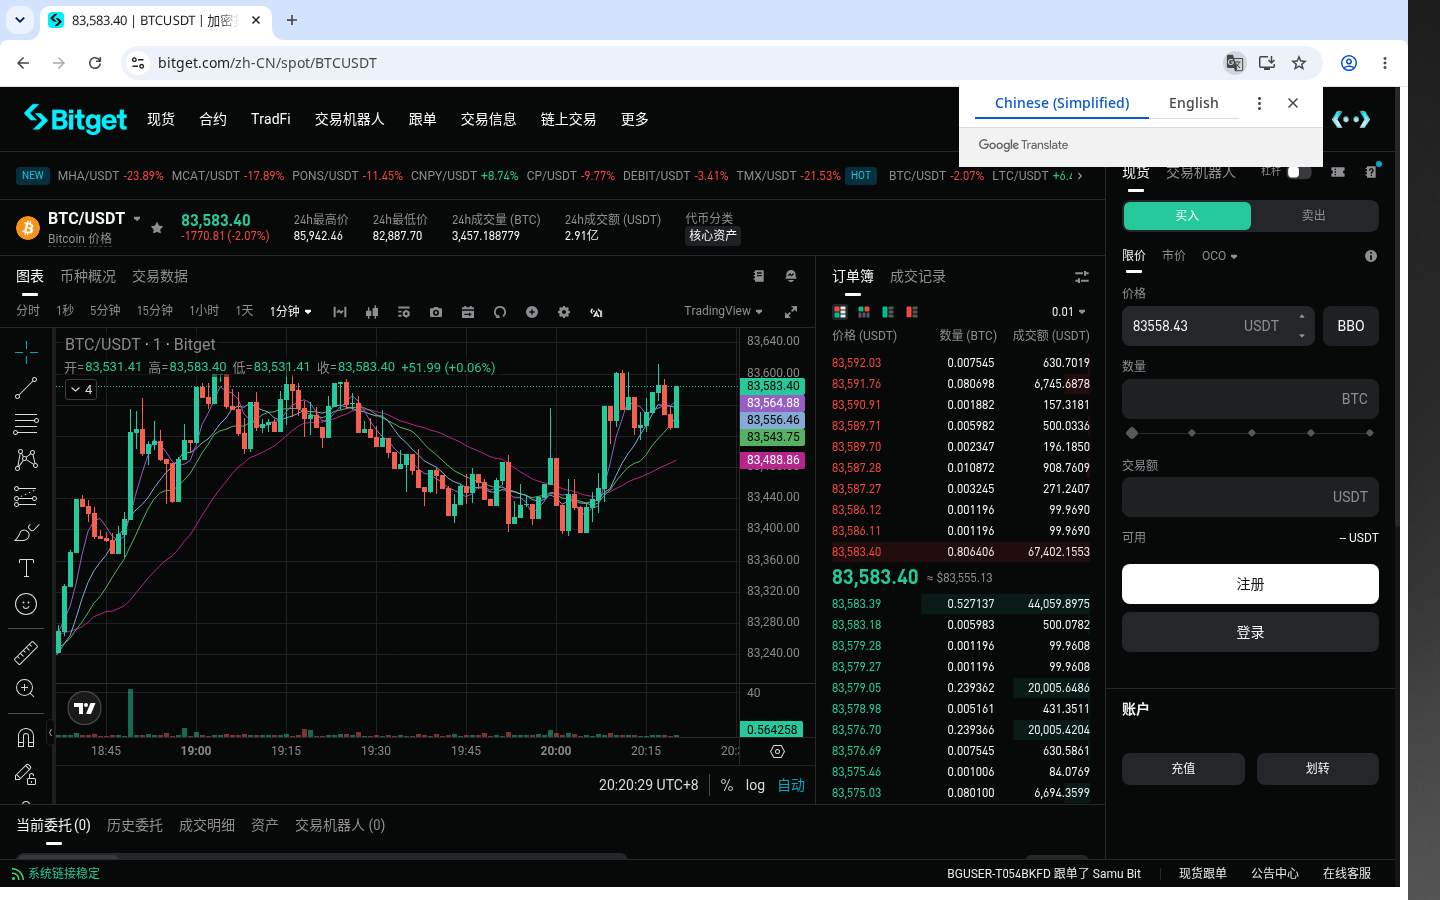Open order book display settings icon
This screenshot has height=900, width=1440.
(1081, 277)
